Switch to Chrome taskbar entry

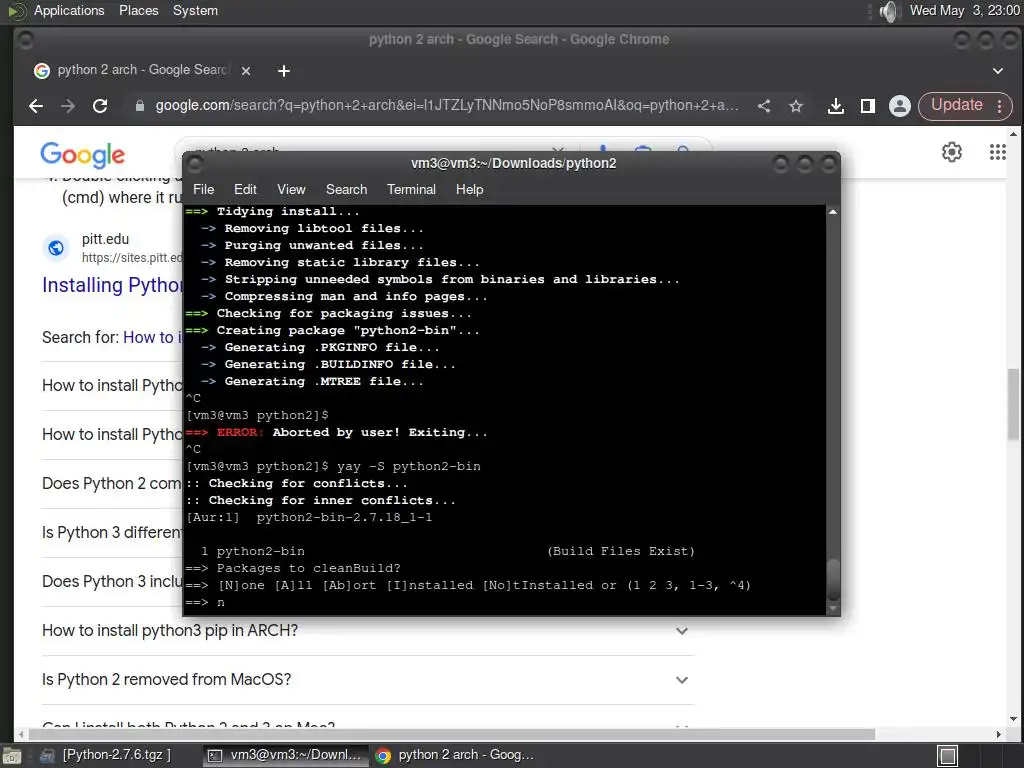point(456,755)
